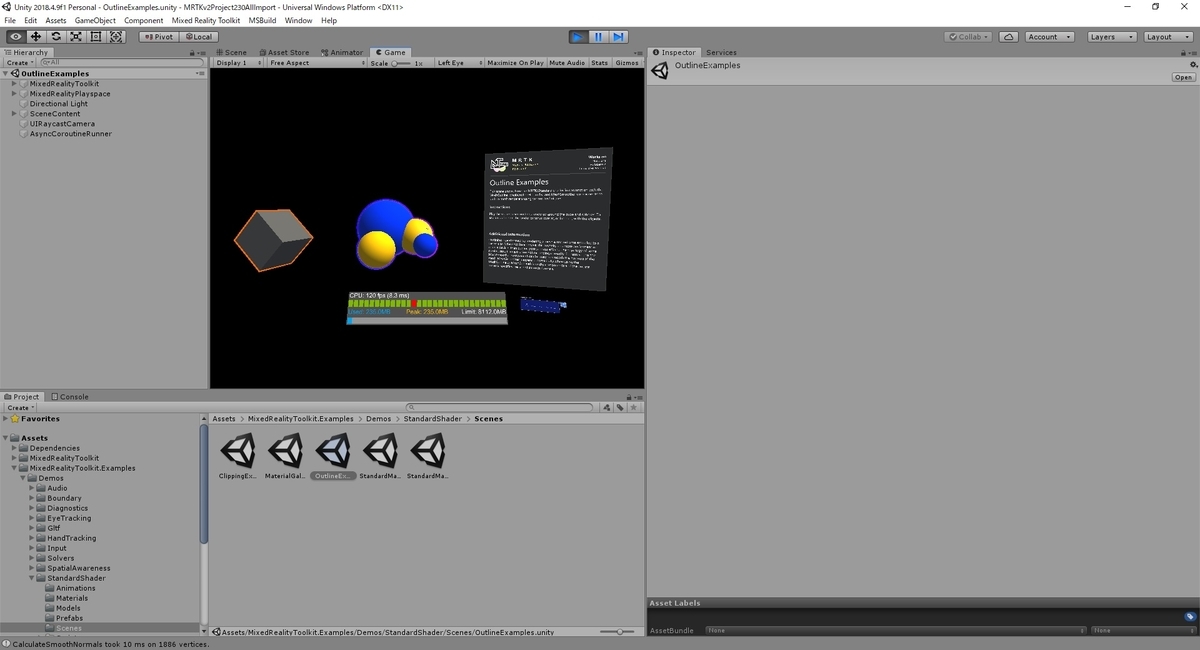Open the Free Aspect dropdown
The image size is (1200, 650).
[316, 63]
